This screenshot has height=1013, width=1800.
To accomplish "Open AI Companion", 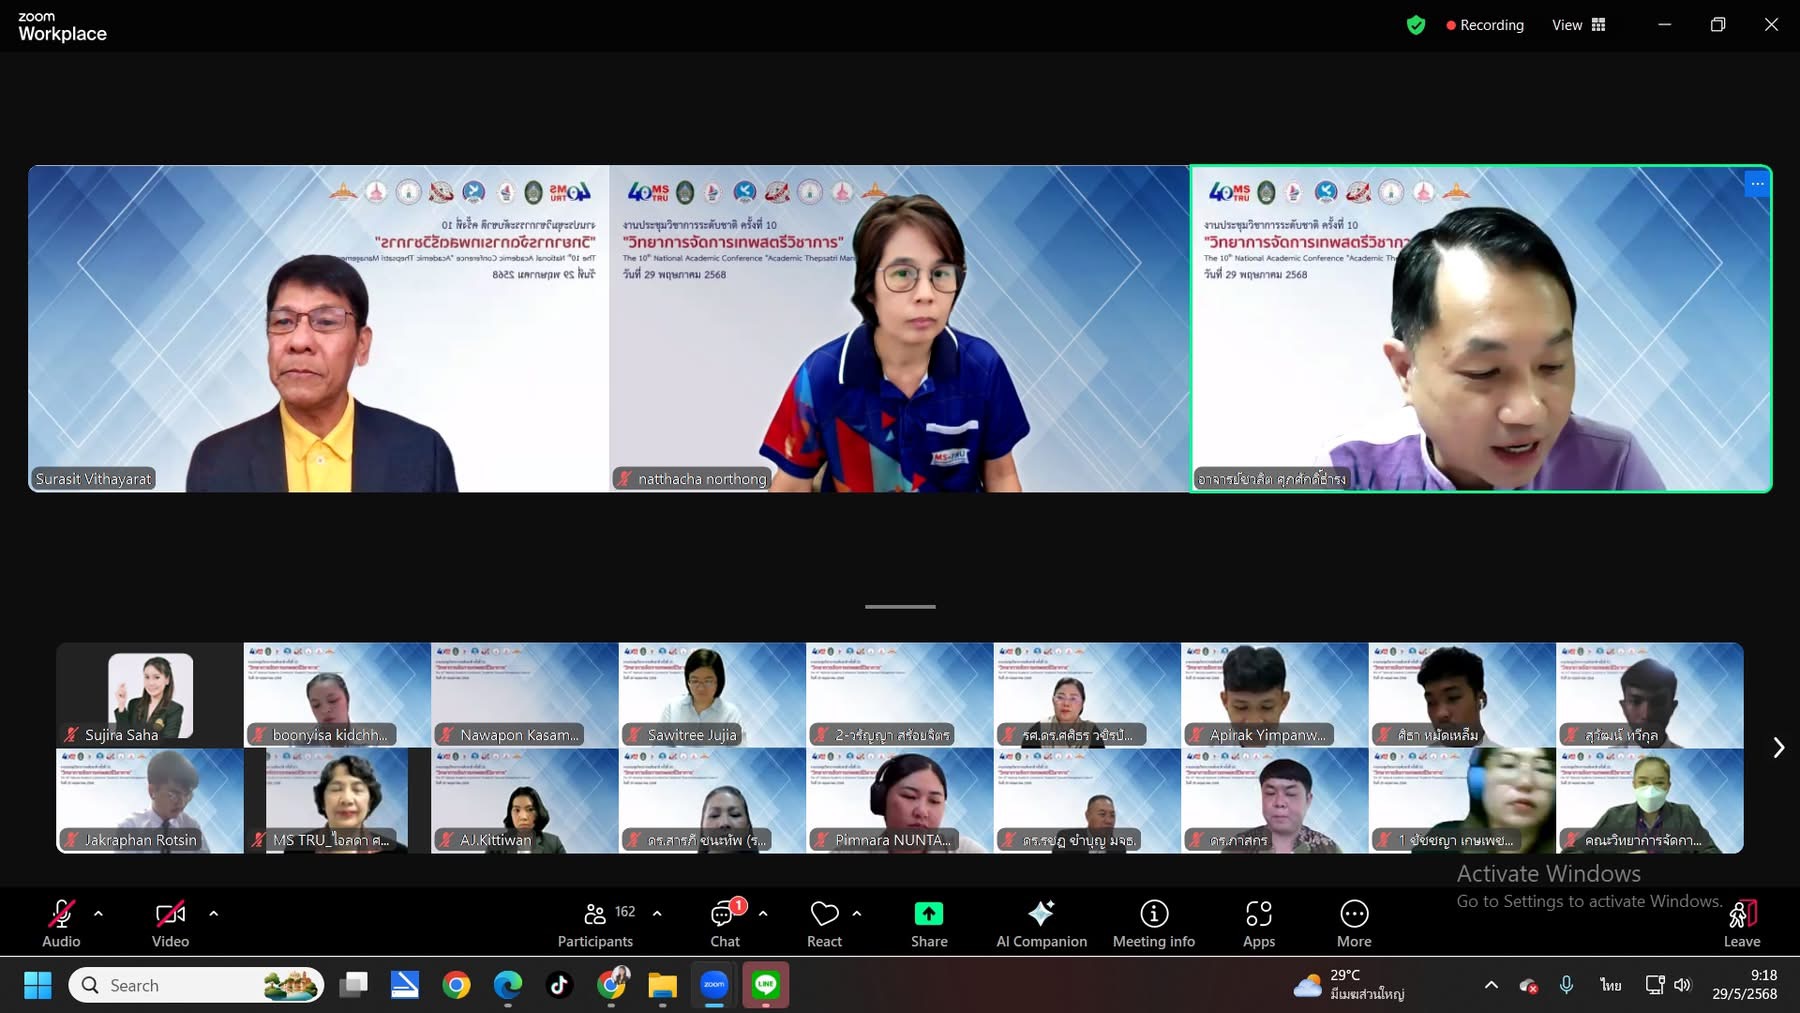I will point(1041,923).
